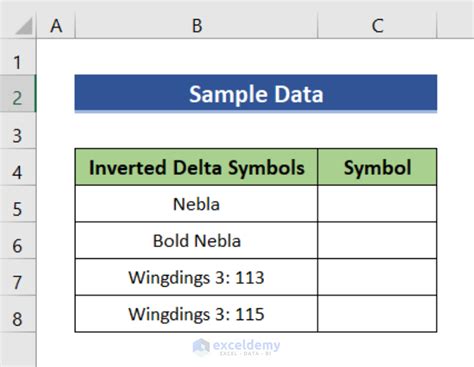
Task: Click the Bold Nebla cell
Action: [x=197, y=240]
